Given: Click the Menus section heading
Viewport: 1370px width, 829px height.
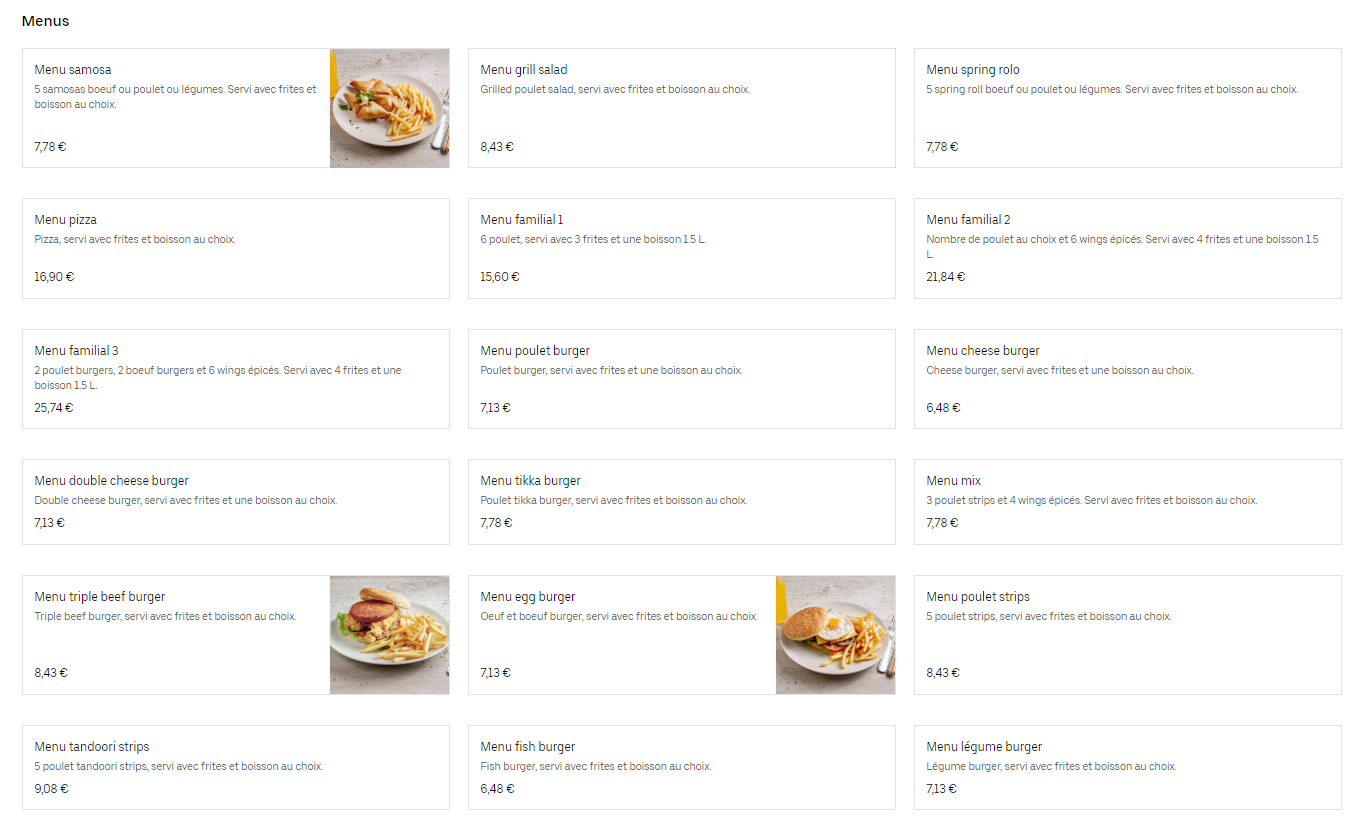Looking at the screenshot, I should click(46, 21).
